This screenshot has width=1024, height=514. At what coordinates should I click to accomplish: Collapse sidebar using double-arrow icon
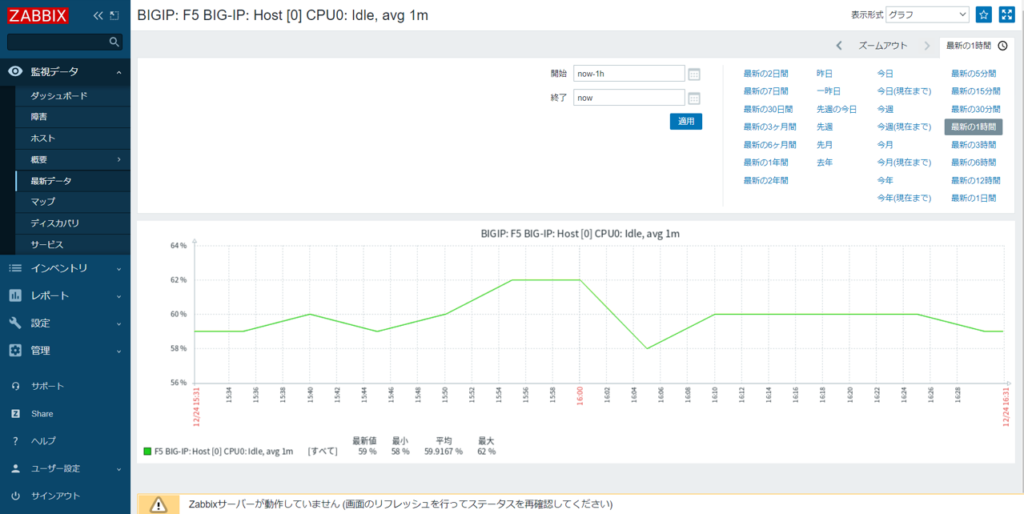tap(97, 16)
